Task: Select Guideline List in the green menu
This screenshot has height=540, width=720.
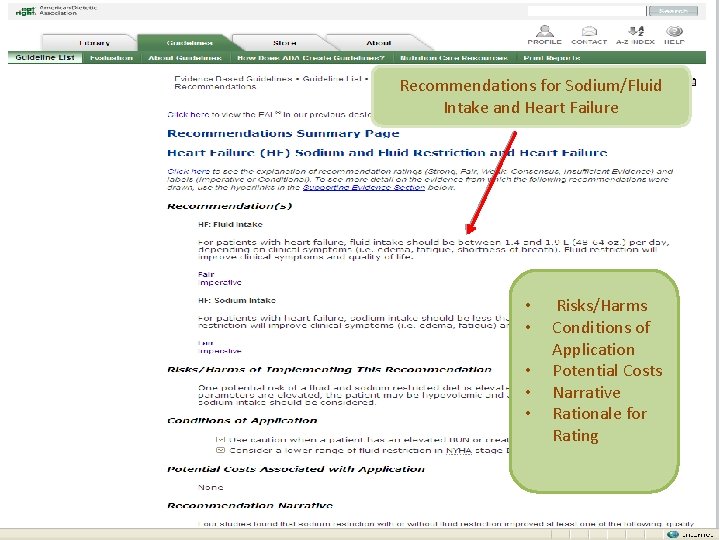Action: tap(45, 57)
